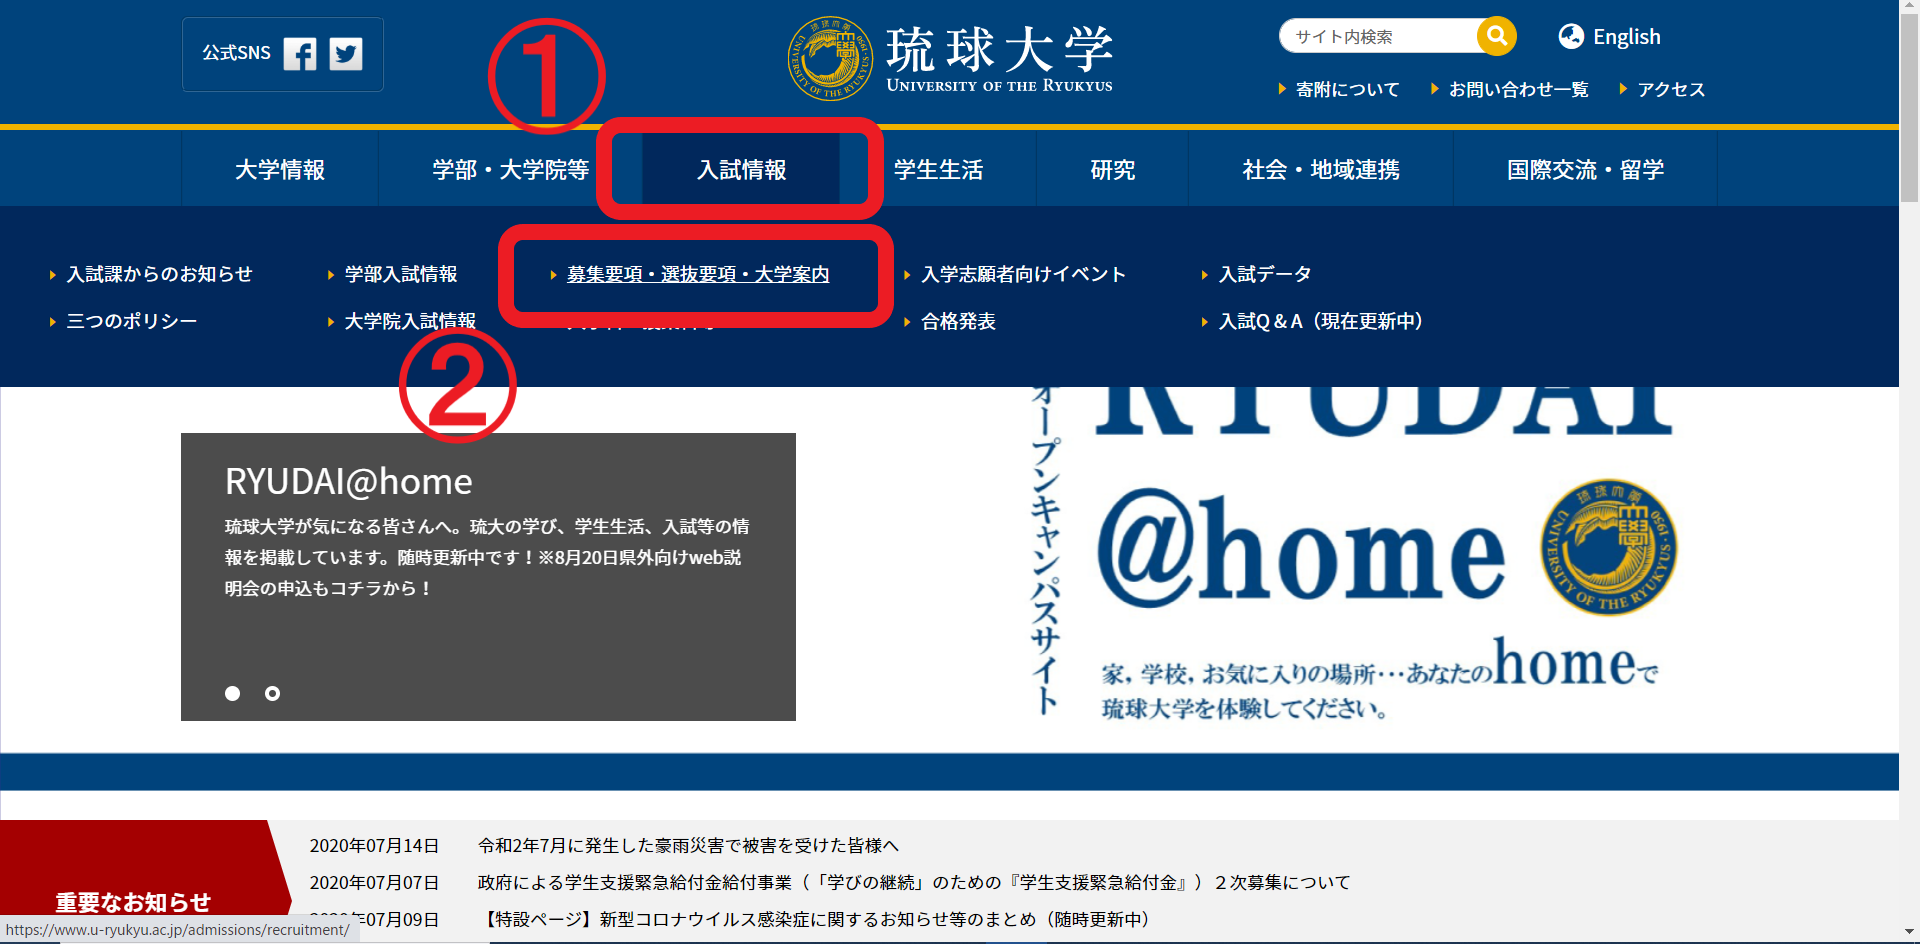Open the 学部・大学院等 menu
Image resolution: width=1920 pixels, height=944 pixels.
point(510,169)
